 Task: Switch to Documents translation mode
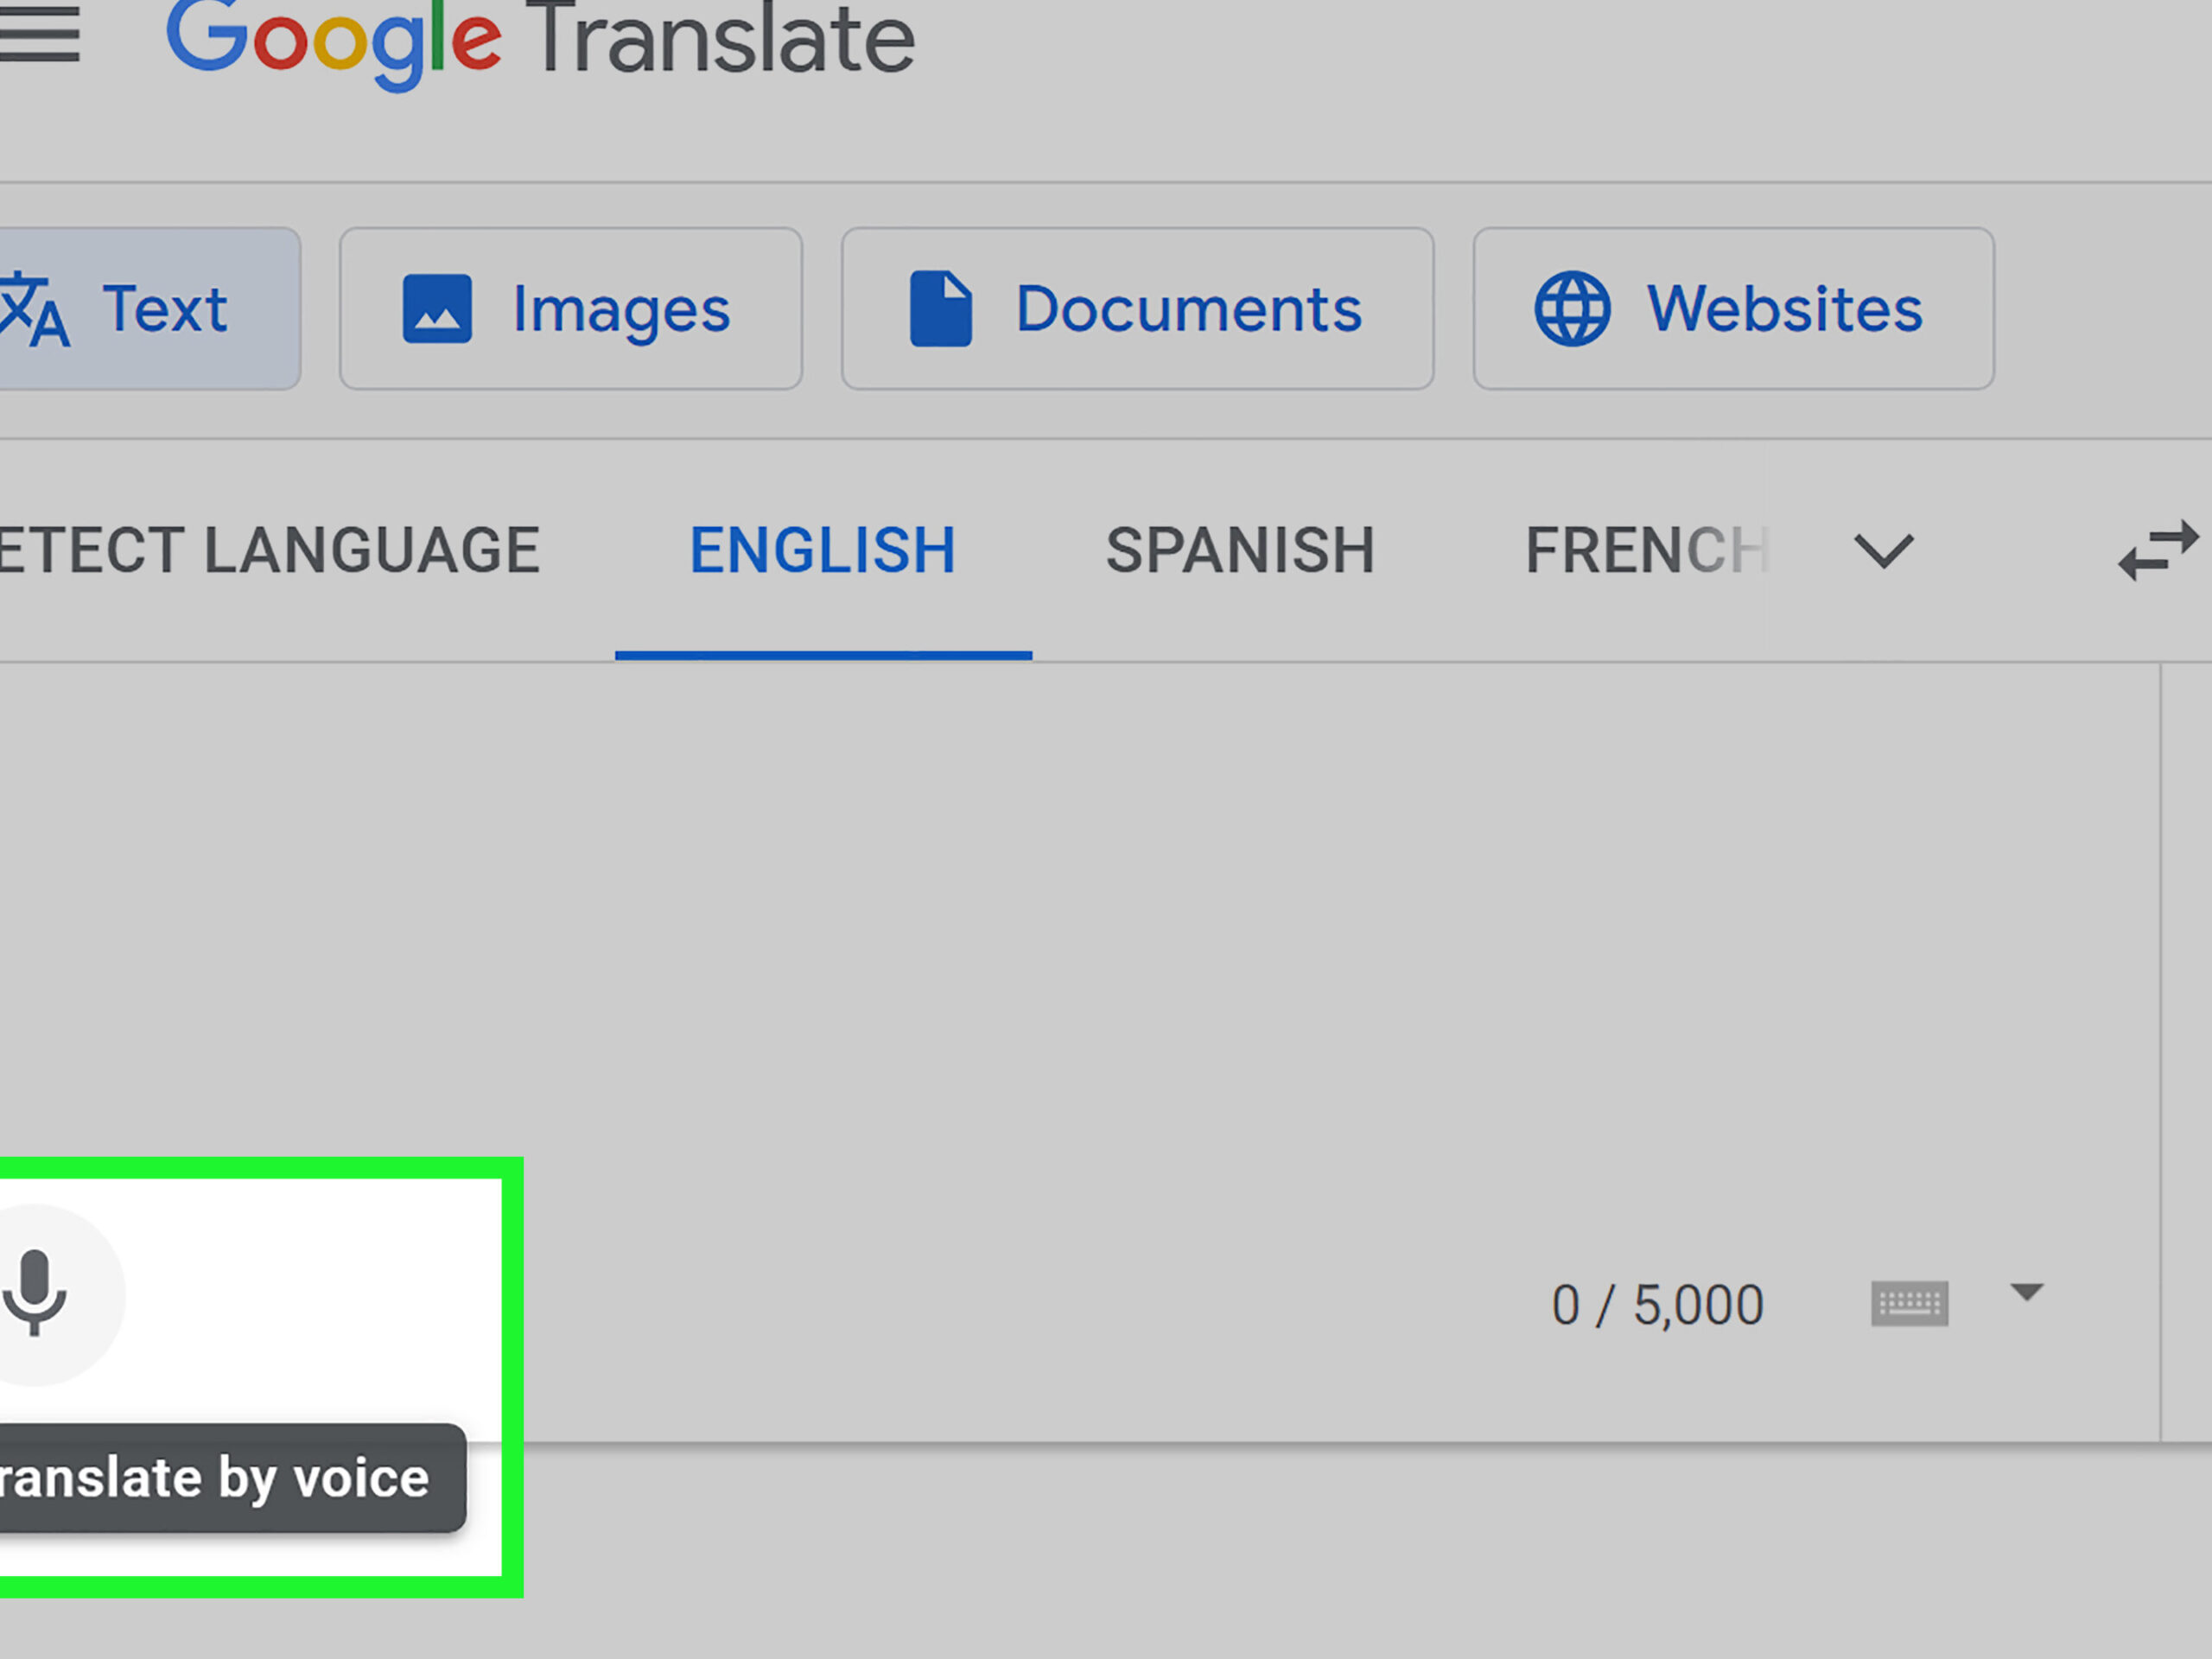[x=1137, y=308]
